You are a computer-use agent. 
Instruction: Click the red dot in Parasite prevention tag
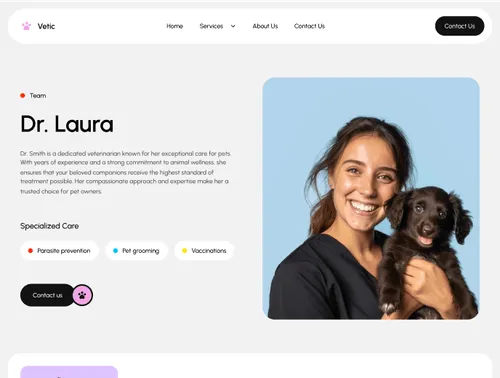pos(30,251)
